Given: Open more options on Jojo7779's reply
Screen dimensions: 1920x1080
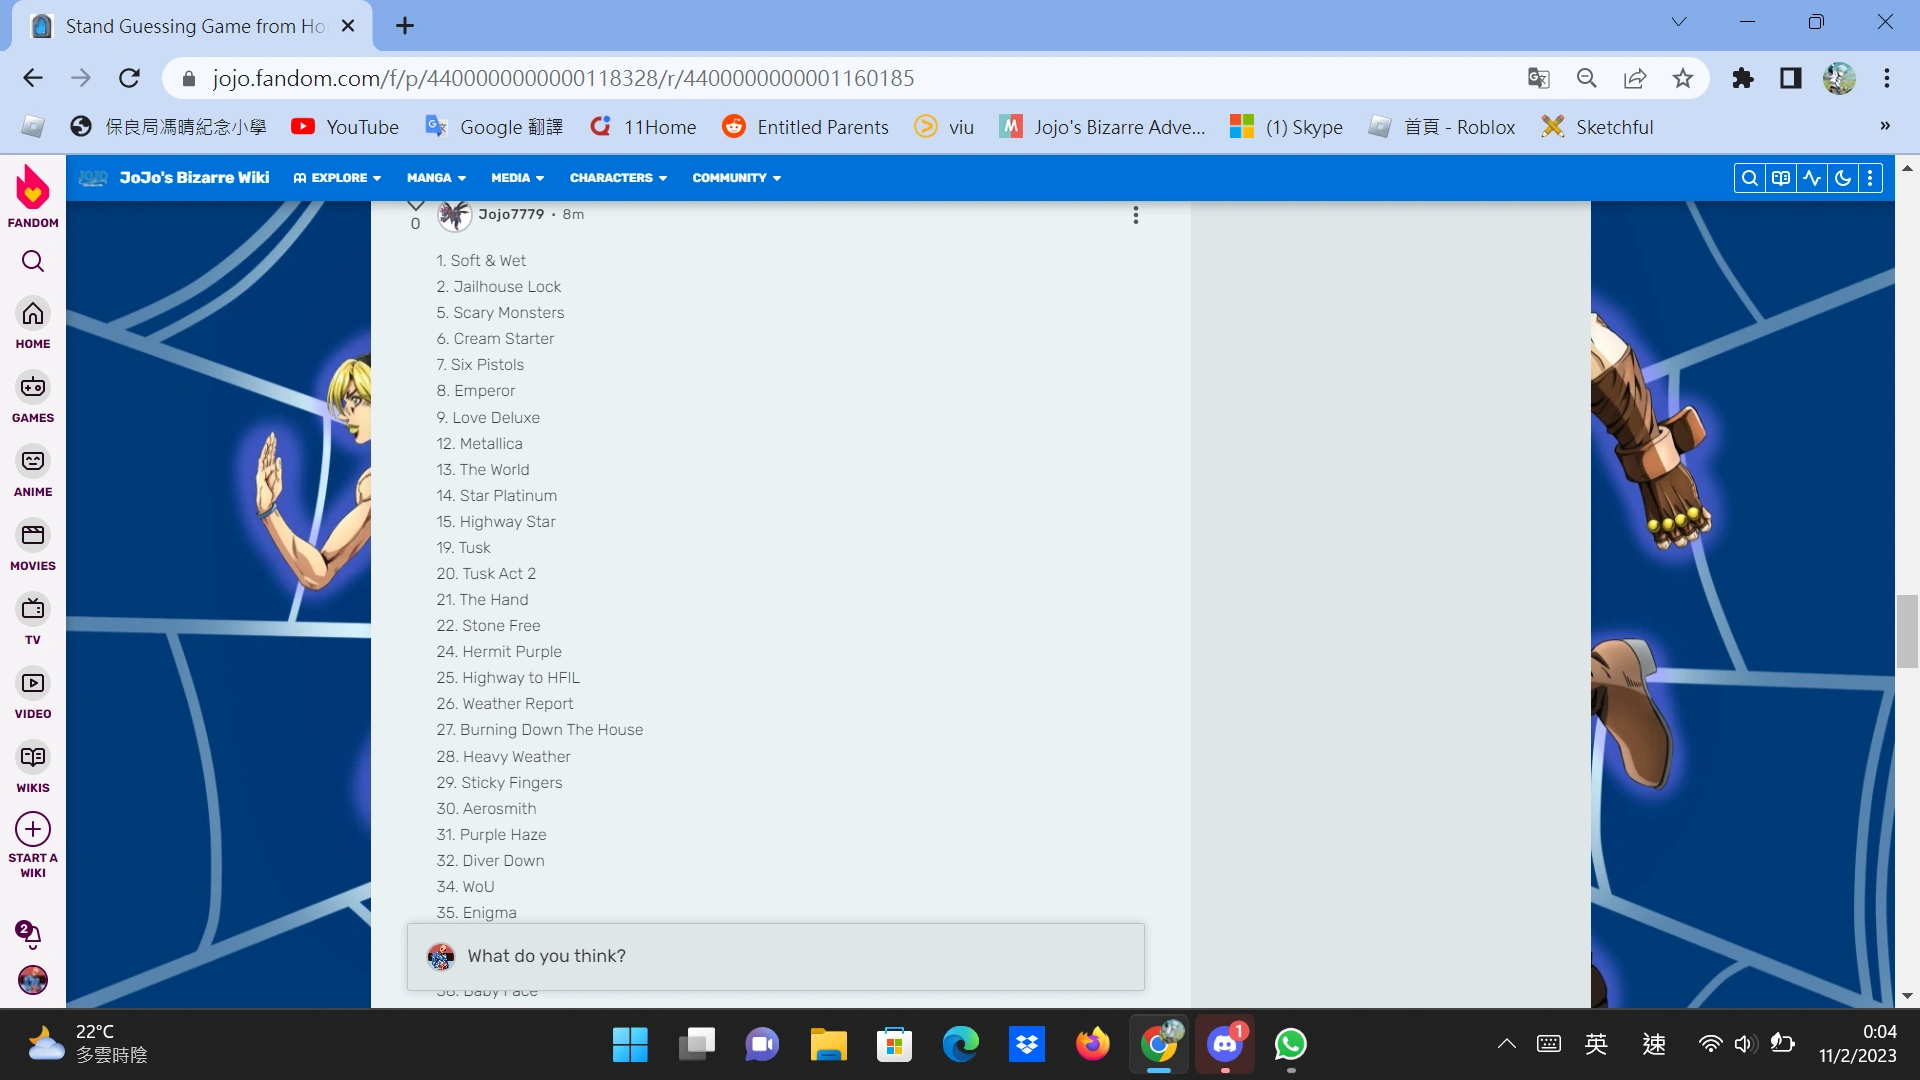Looking at the screenshot, I should 1135,215.
